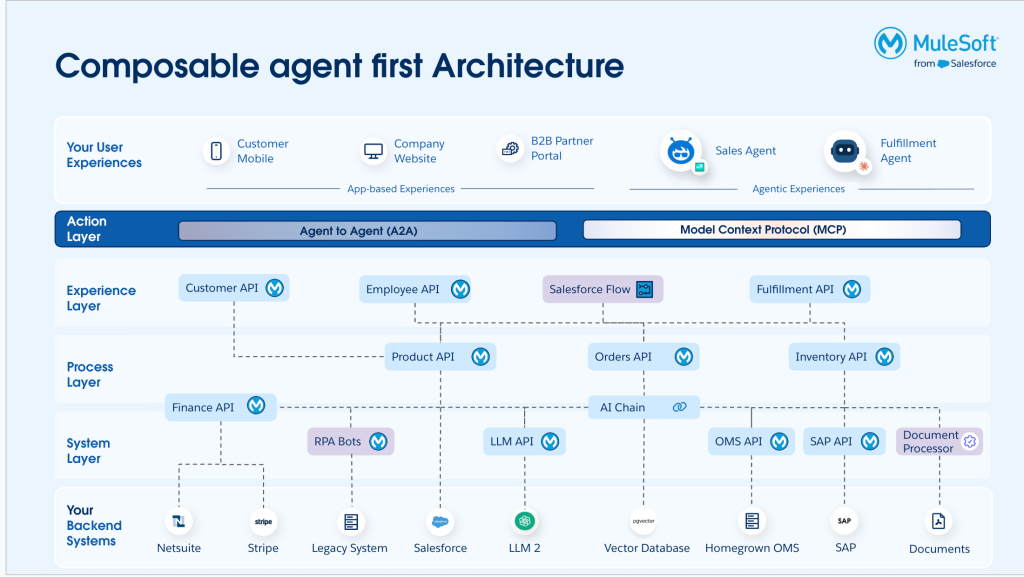This screenshot has height=577, width=1024.
Task: Click the MuleSoft icon on Orders API
Action: tap(684, 357)
